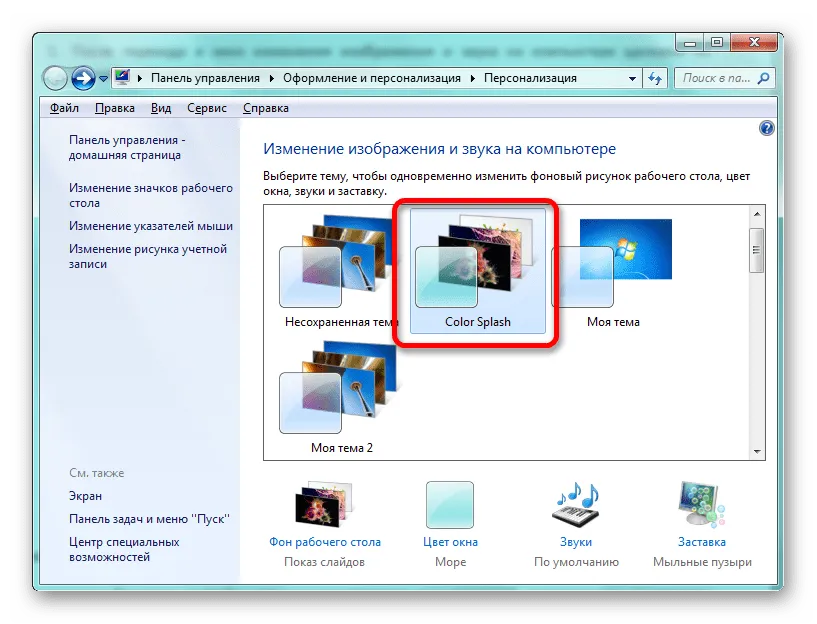Screen dimensions: 817x624
Task: Click the Фон рабочего стола icon
Action: click(325, 505)
